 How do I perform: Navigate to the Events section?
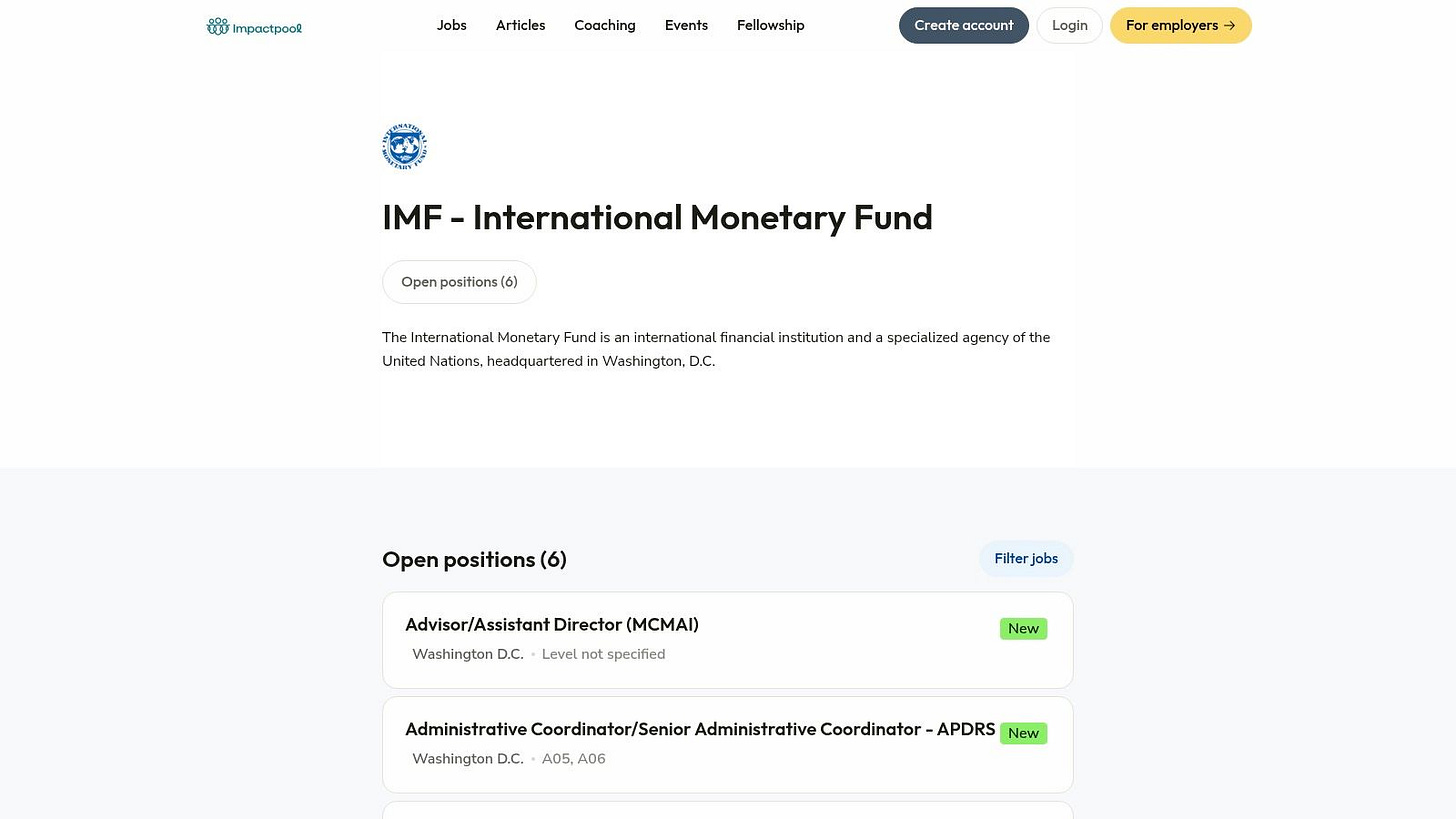pyautogui.click(x=686, y=25)
